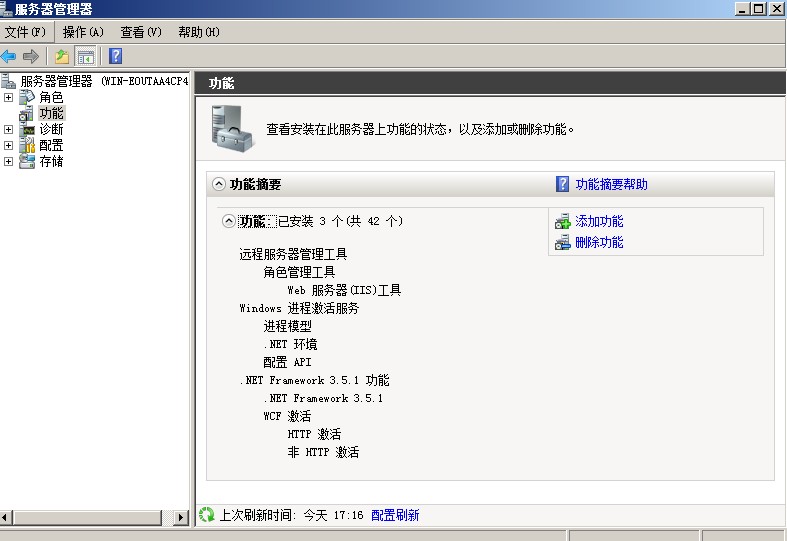The height and width of the screenshot is (541, 787).
Task: Expand the 配置 tree node
Action: (8, 146)
